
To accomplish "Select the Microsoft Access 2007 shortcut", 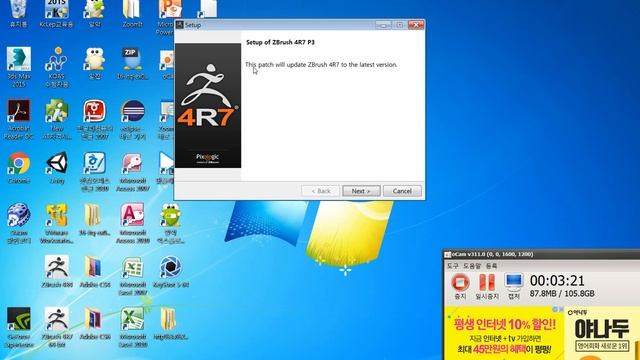I will [132, 172].
